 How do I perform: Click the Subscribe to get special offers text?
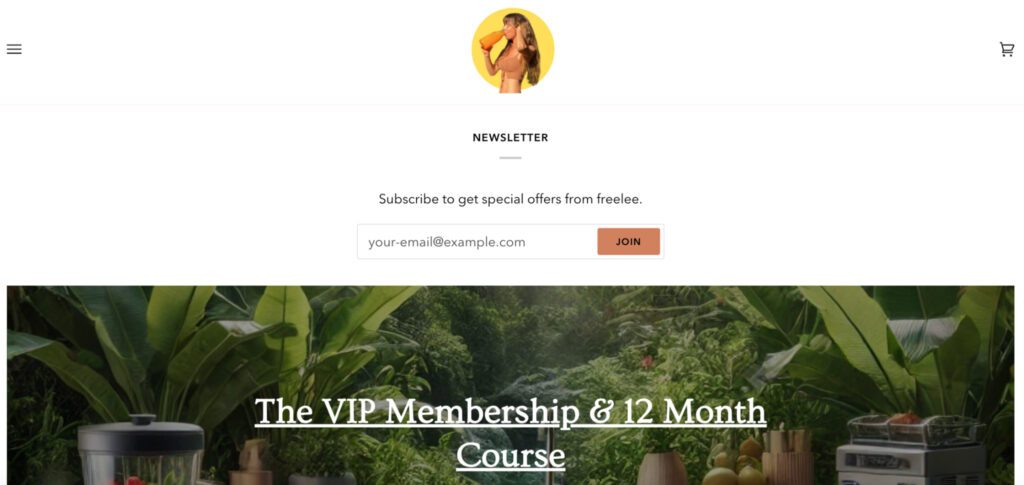510,199
